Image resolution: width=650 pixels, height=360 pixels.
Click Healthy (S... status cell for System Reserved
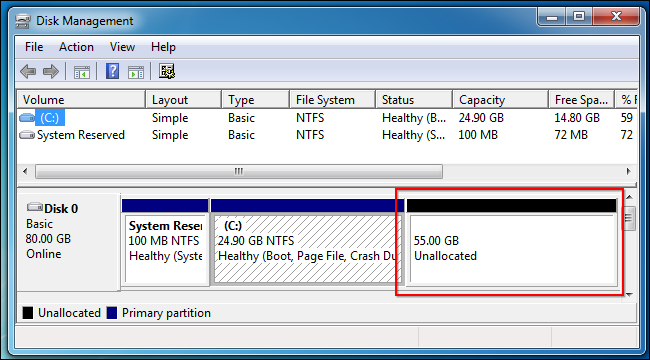tap(414, 135)
